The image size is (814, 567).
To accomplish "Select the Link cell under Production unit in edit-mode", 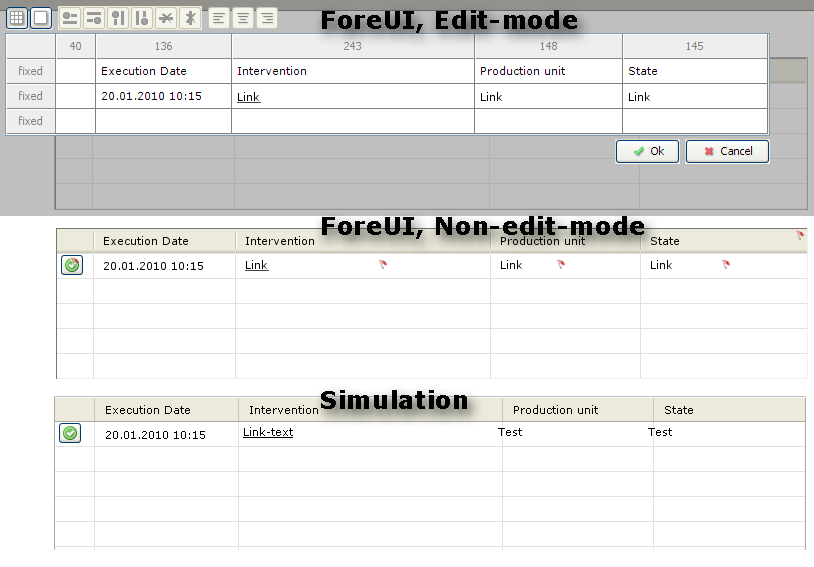I will [x=548, y=96].
